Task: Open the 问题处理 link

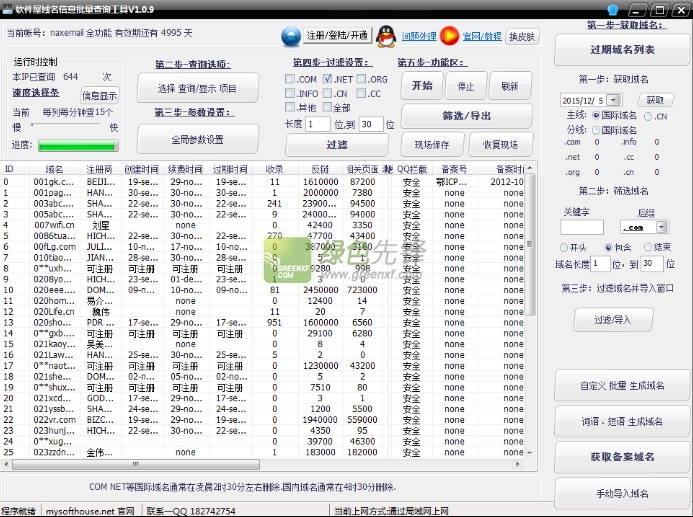Action: click(419, 36)
